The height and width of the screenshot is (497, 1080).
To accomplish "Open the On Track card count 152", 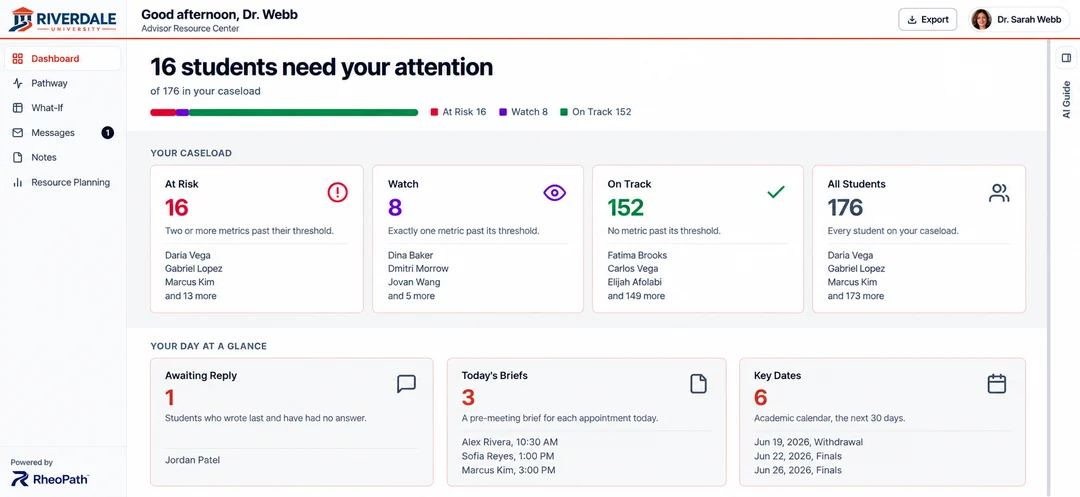I will point(625,207).
